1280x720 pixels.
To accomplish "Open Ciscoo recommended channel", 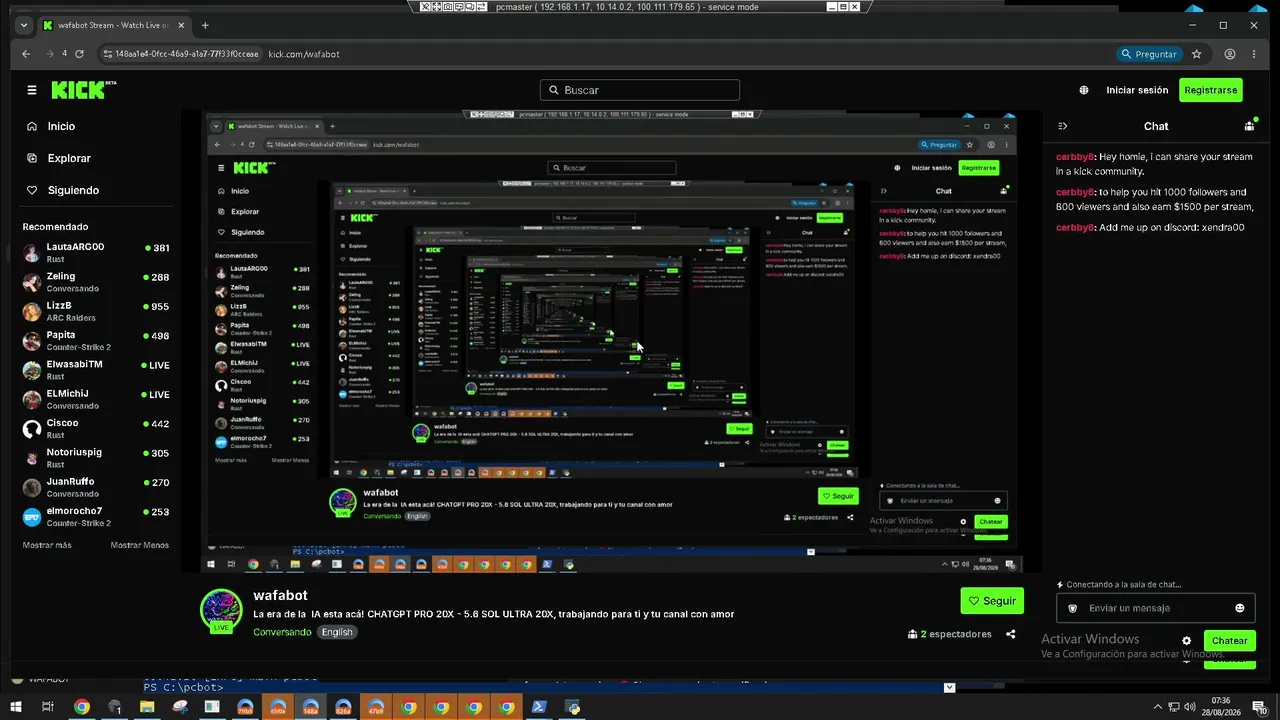I will (96, 429).
